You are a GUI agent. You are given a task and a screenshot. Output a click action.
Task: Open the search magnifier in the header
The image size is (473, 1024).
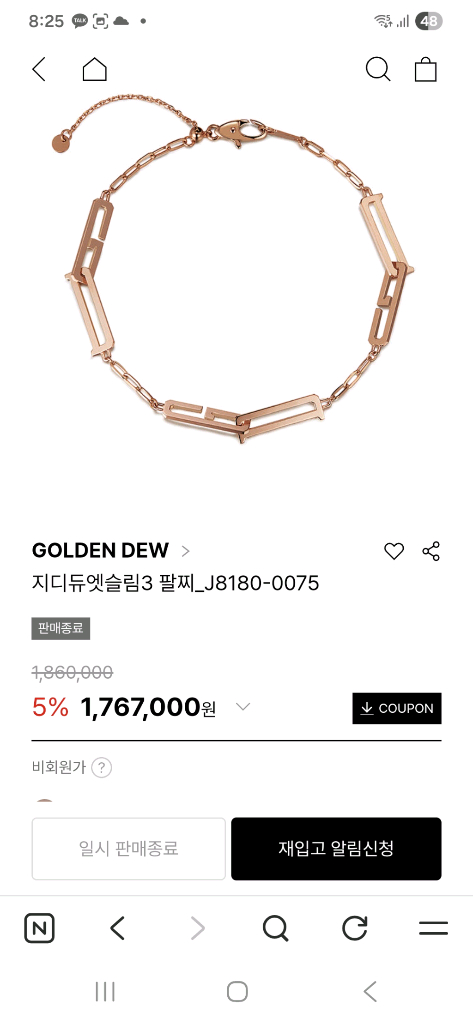tap(378, 69)
